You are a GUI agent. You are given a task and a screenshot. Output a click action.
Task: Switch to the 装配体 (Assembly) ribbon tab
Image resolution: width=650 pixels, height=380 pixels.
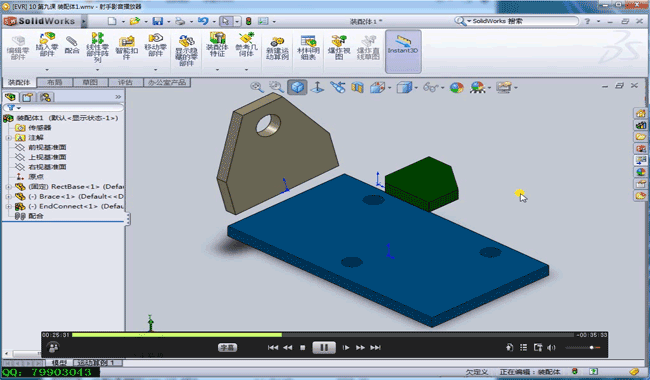(19, 82)
